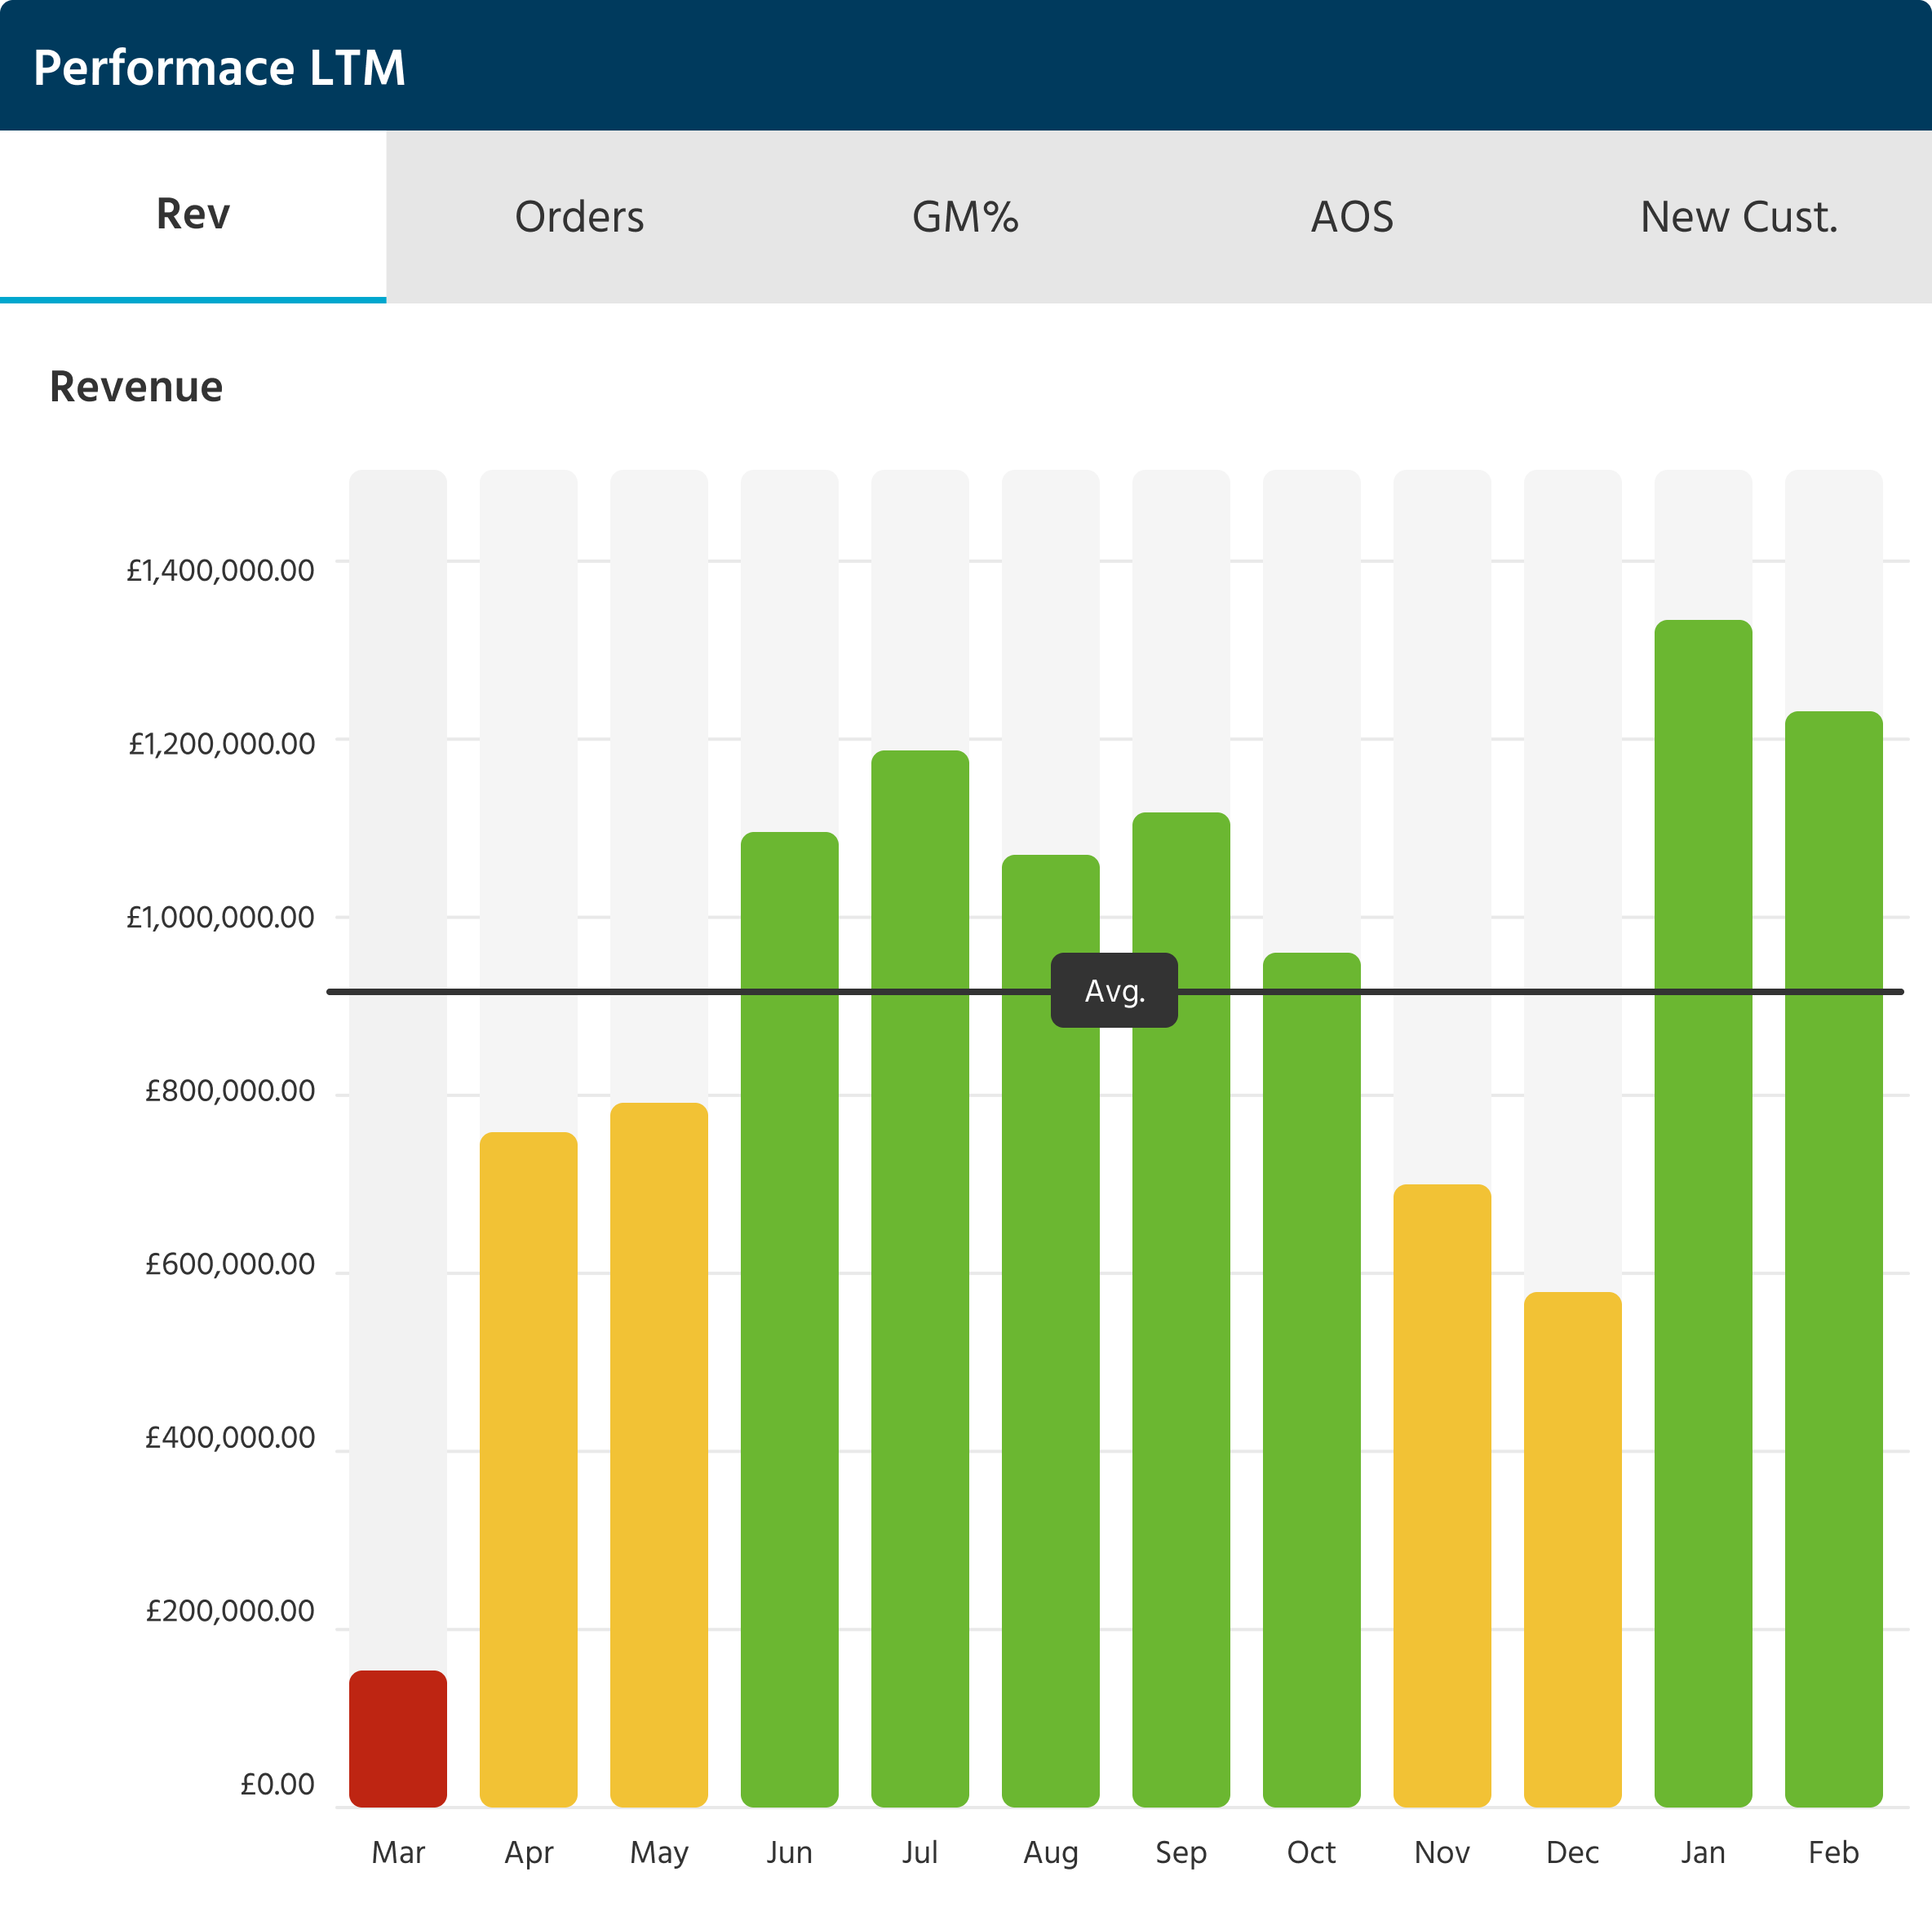
Task: Open the GM% tab
Action: [965, 216]
